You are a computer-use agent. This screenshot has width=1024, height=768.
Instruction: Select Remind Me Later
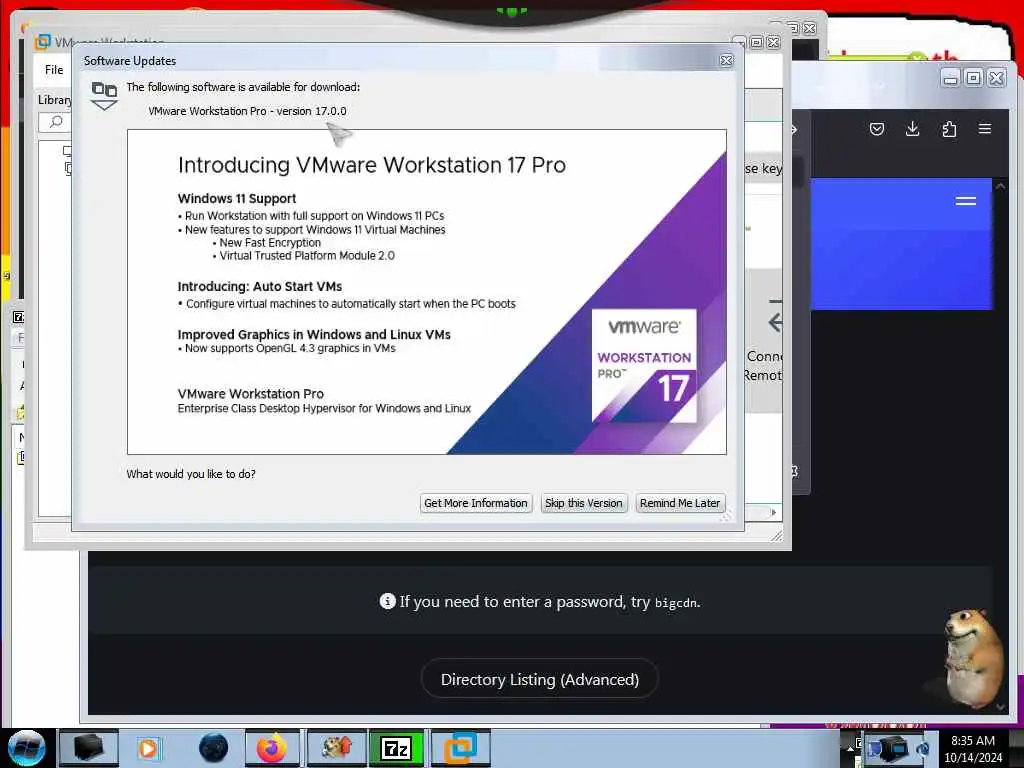tap(680, 503)
